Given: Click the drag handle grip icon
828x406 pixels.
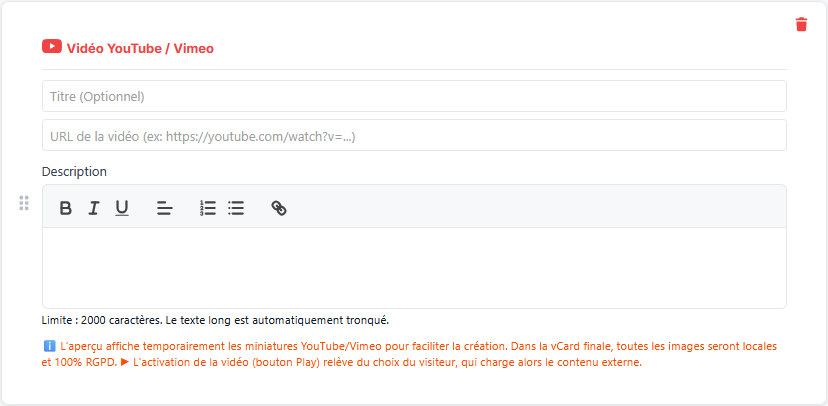Looking at the screenshot, I should [x=24, y=203].
